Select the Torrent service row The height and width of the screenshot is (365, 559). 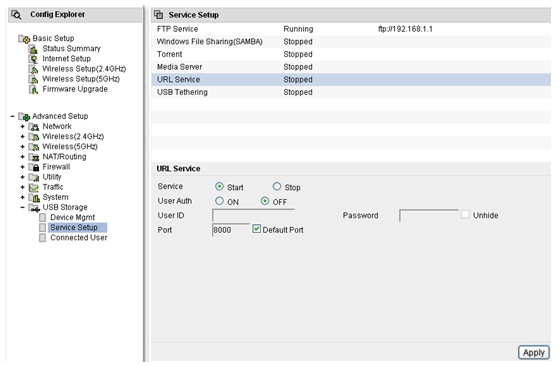point(351,55)
